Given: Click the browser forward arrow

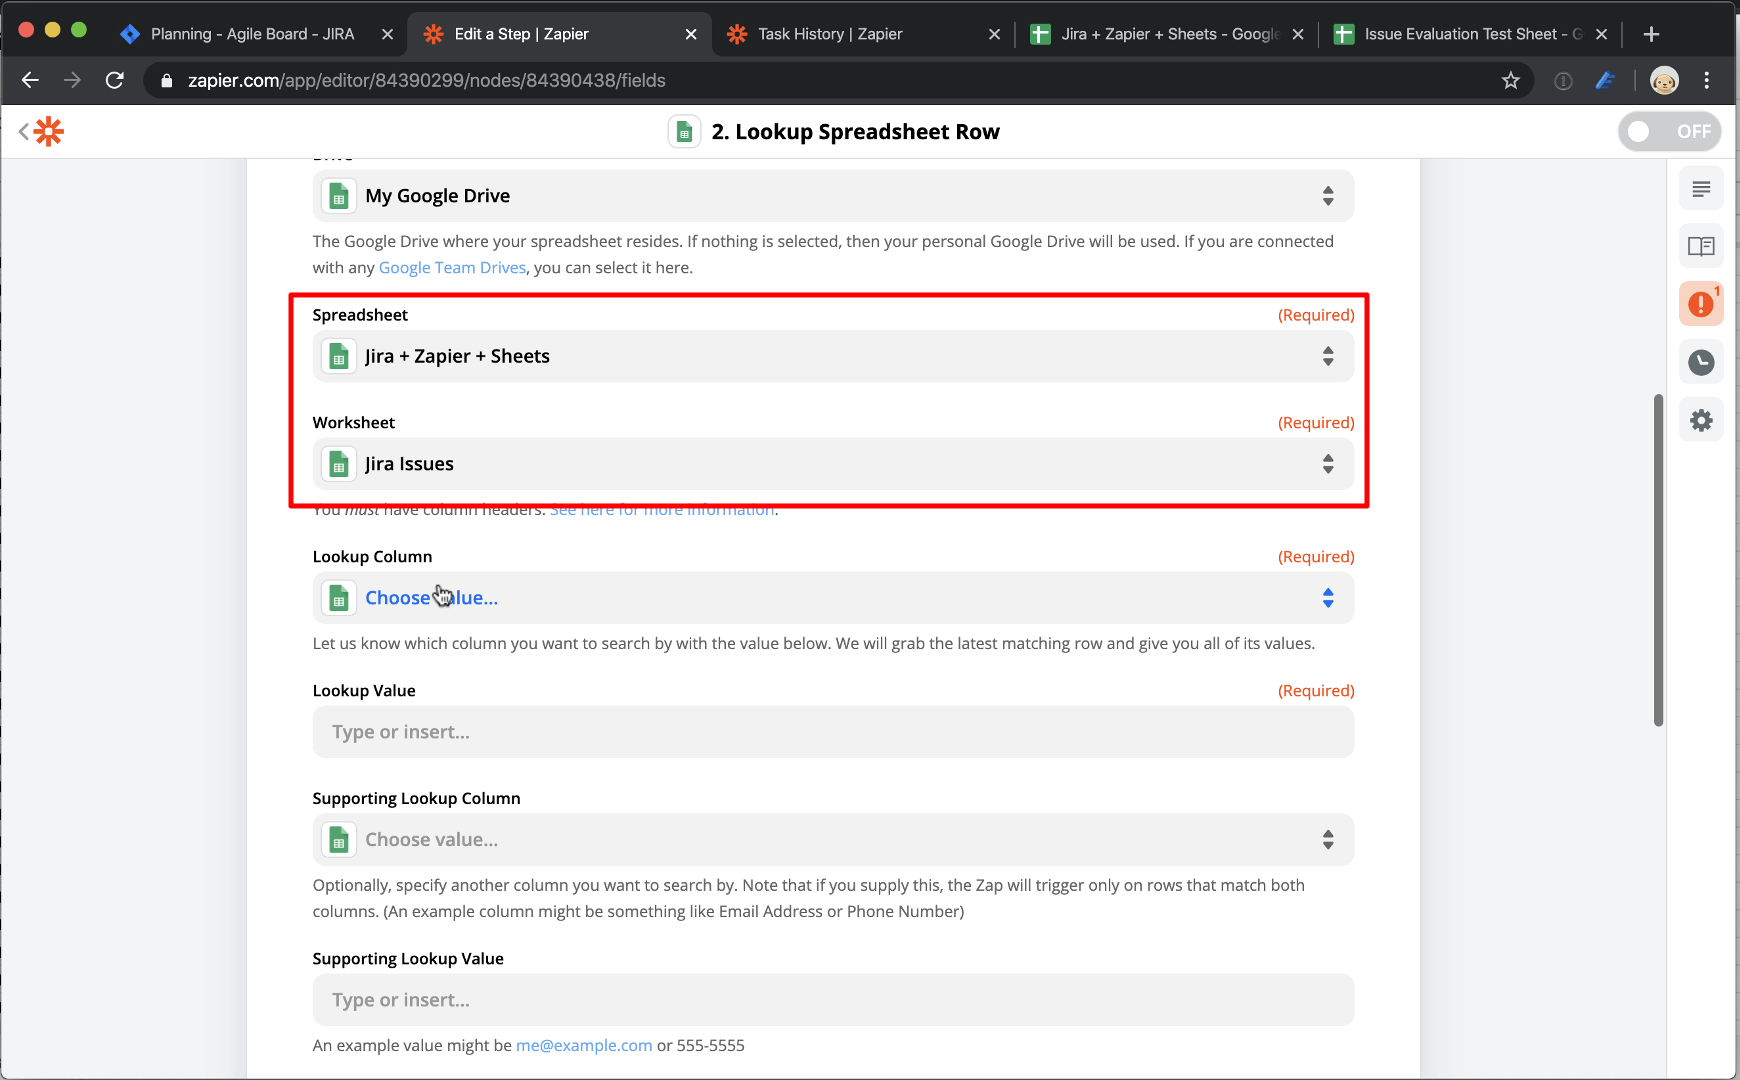Looking at the screenshot, I should [72, 80].
